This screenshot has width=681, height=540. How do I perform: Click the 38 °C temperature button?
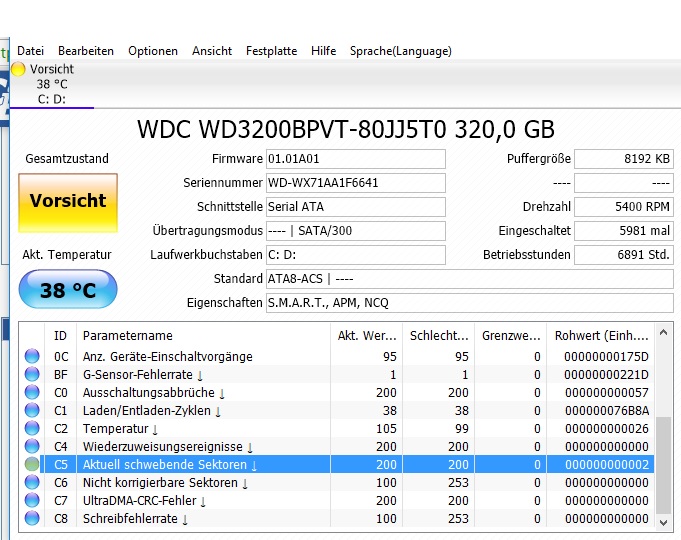[68, 289]
